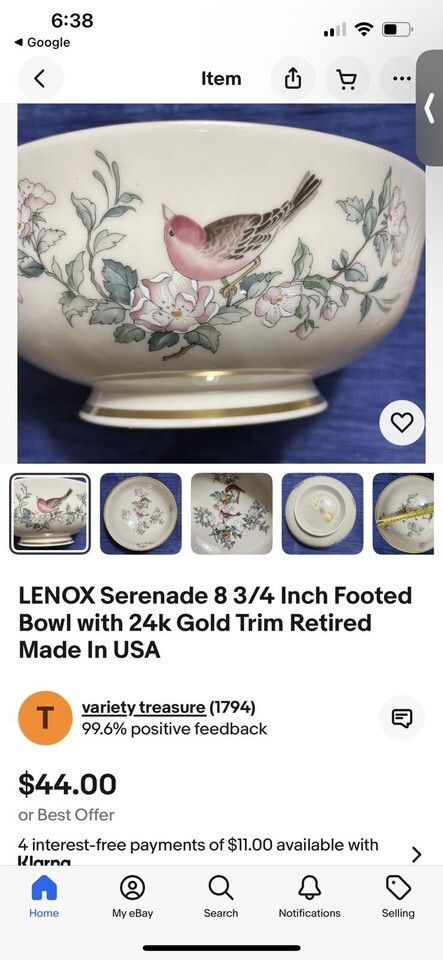The image size is (443, 960).
Task: Return to Google app via back link
Action: (42, 42)
